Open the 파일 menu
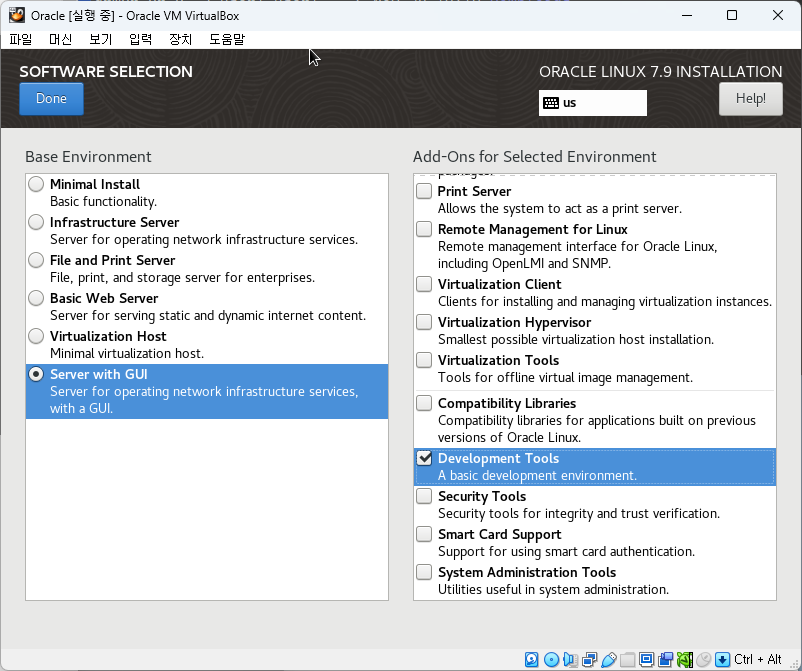 click(x=21, y=39)
